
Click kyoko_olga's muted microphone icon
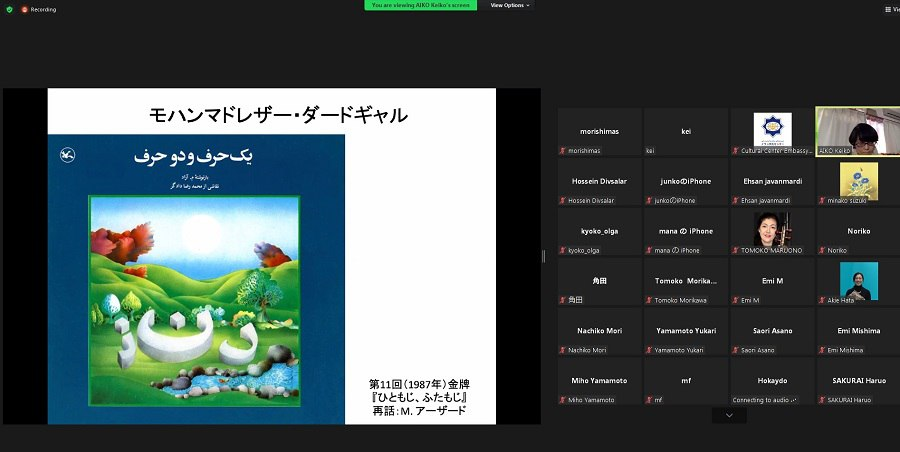point(563,250)
